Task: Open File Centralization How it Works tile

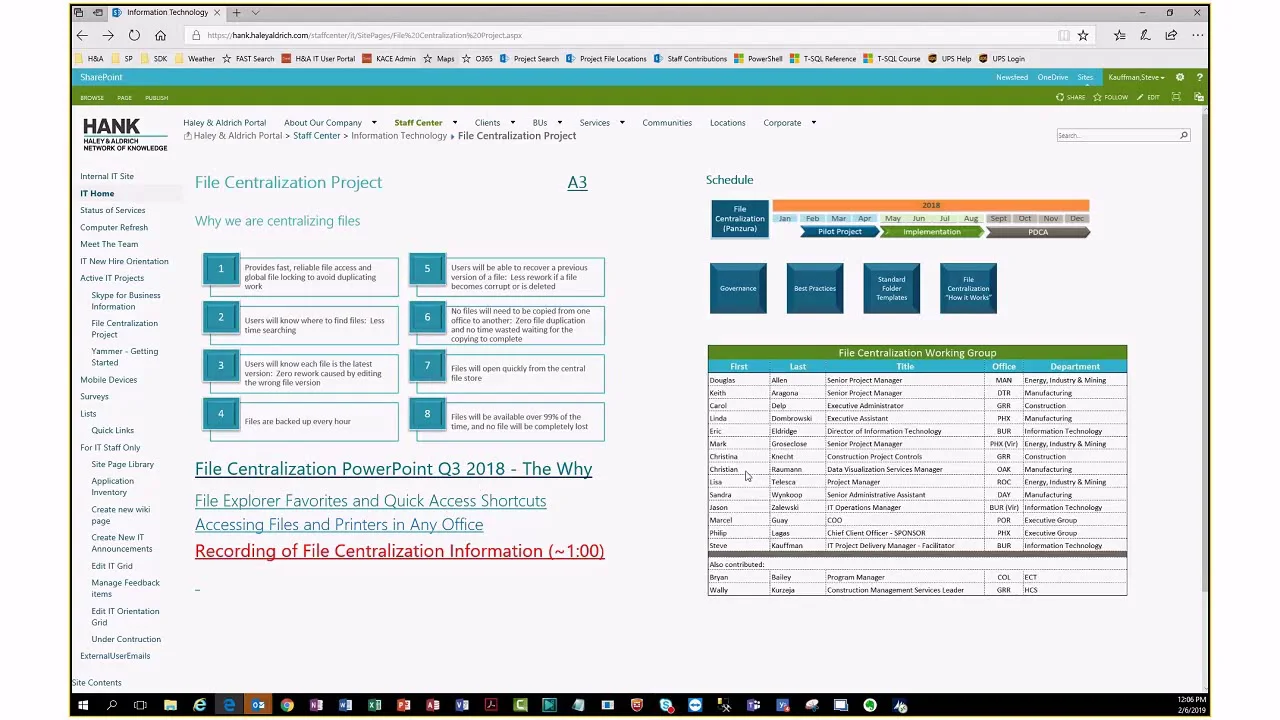Action: pyautogui.click(x=968, y=288)
